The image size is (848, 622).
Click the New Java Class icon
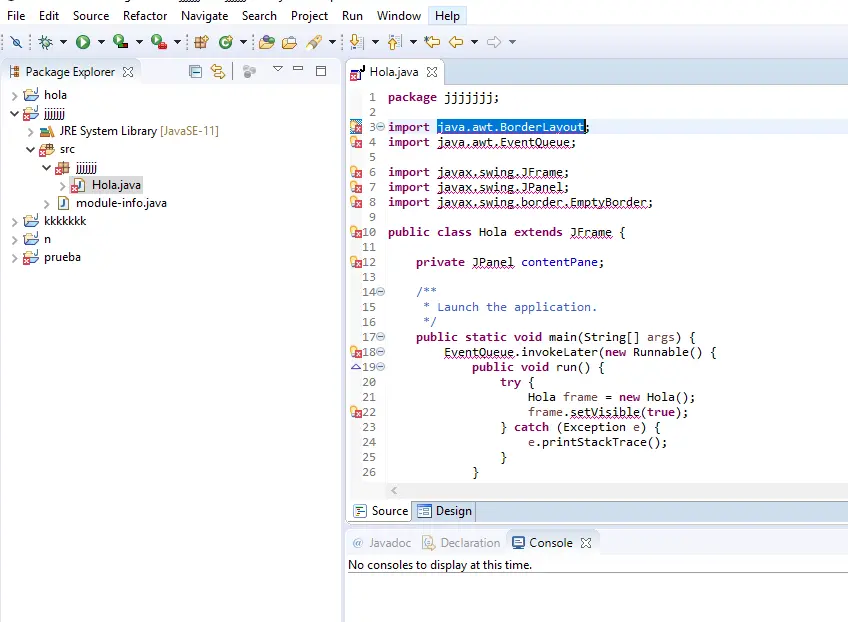(x=226, y=42)
